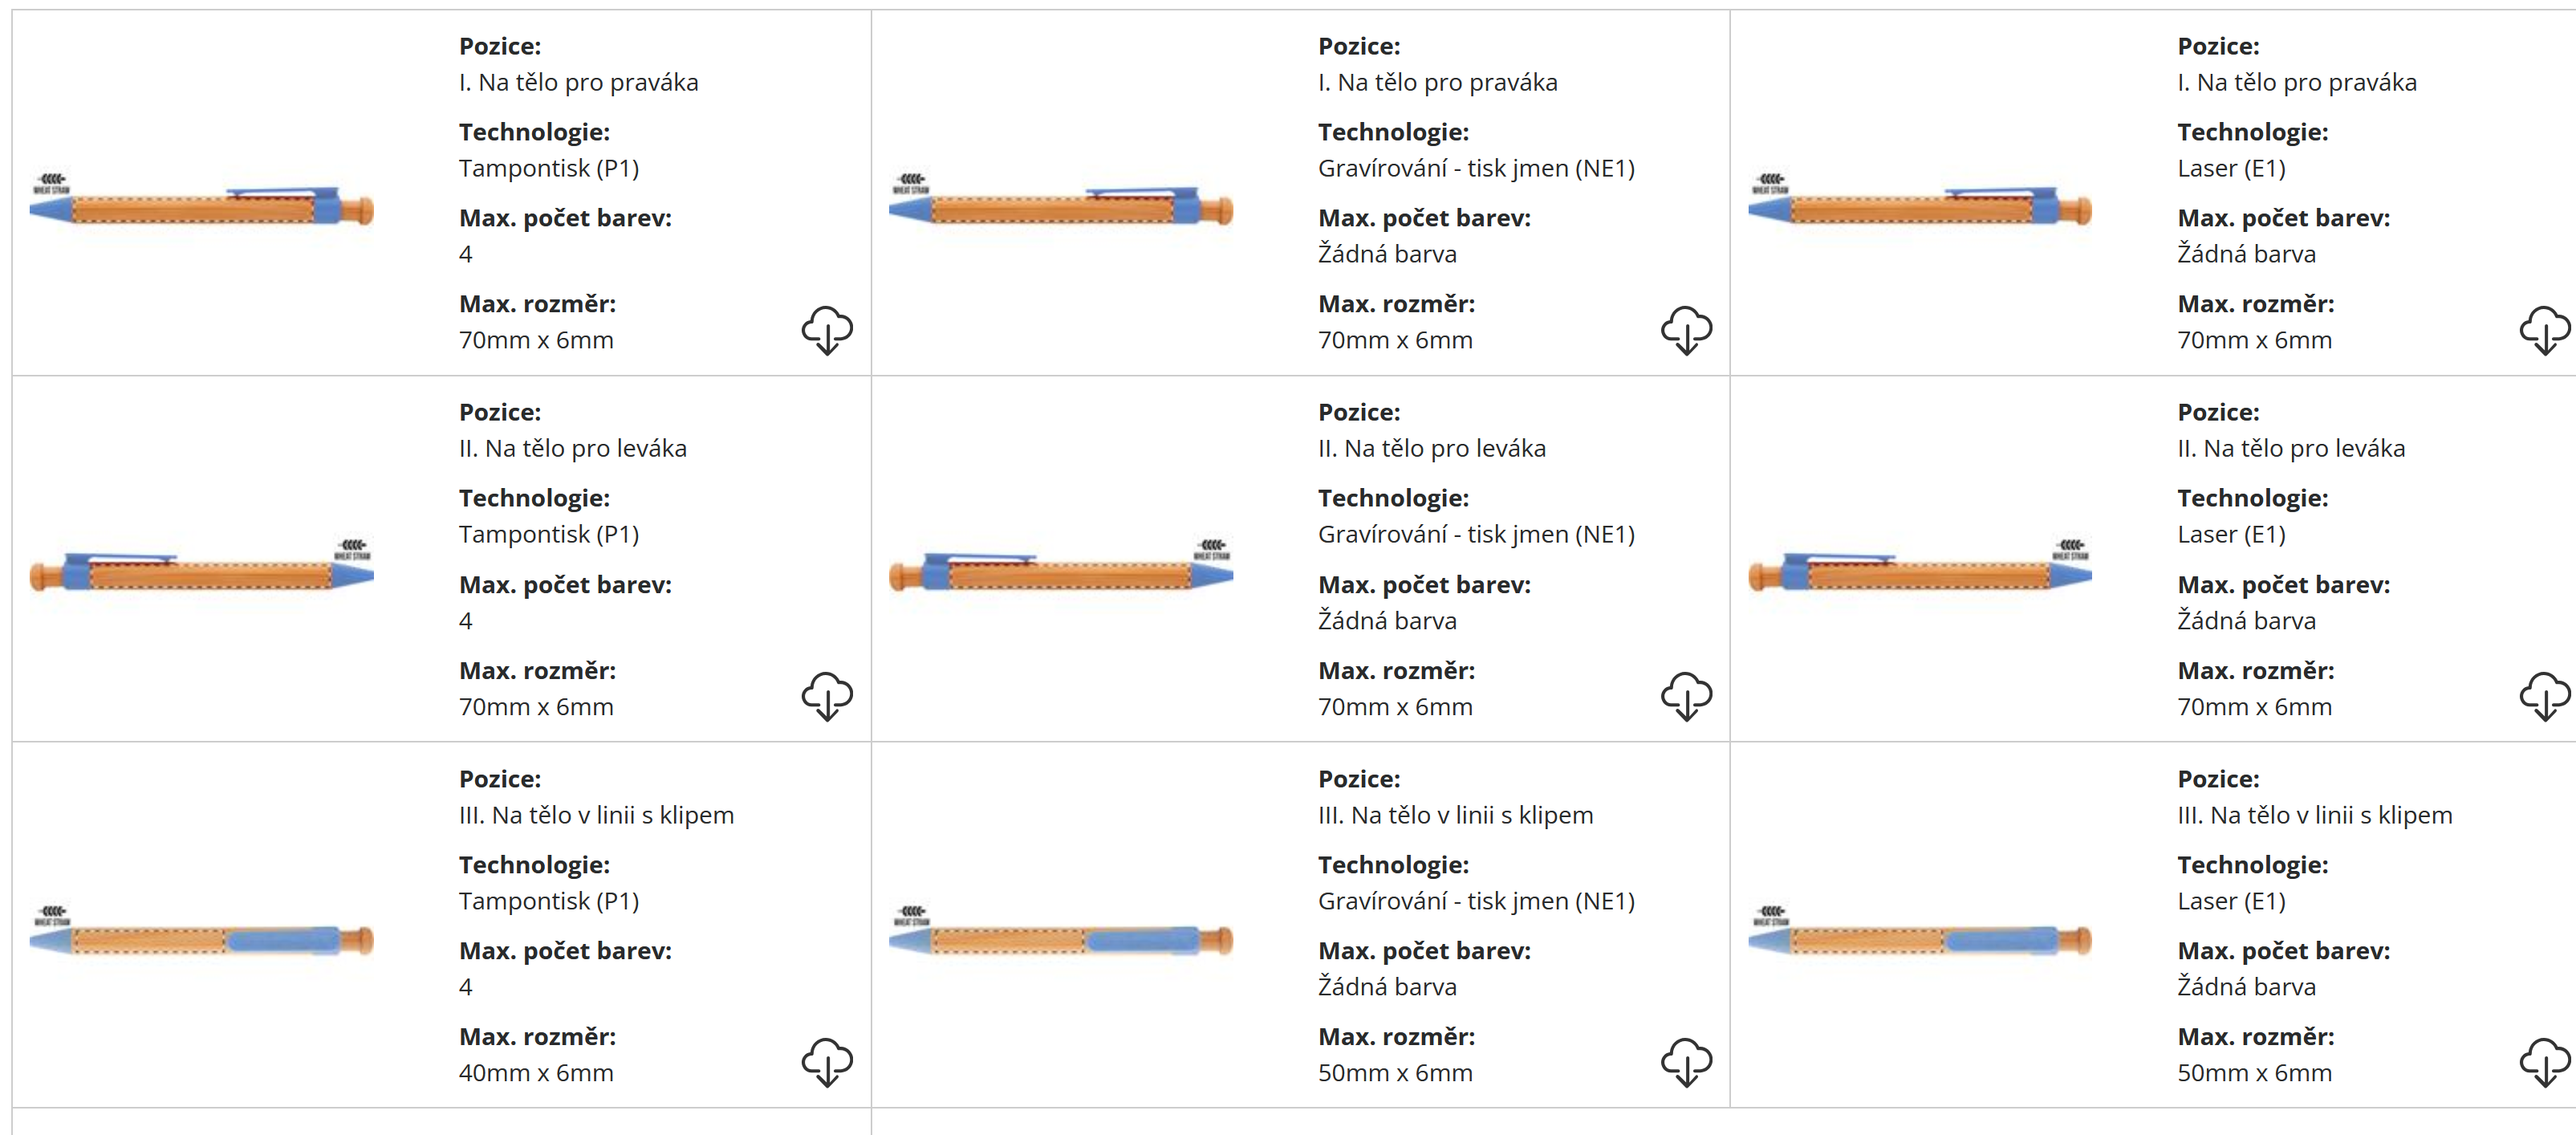Viewport: 2576px width, 1135px height.
Task: Download template for position III Gravírování
Action: coord(1686,1062)
